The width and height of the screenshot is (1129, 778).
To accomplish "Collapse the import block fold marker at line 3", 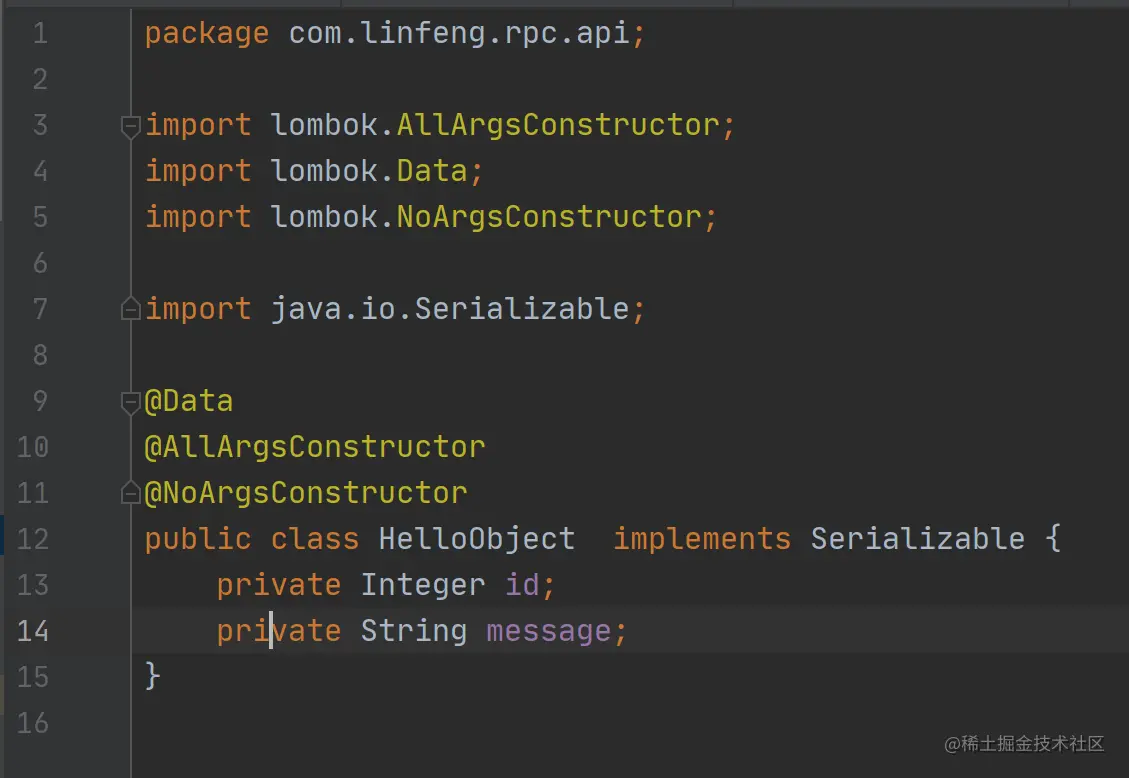I will point(130,126).
